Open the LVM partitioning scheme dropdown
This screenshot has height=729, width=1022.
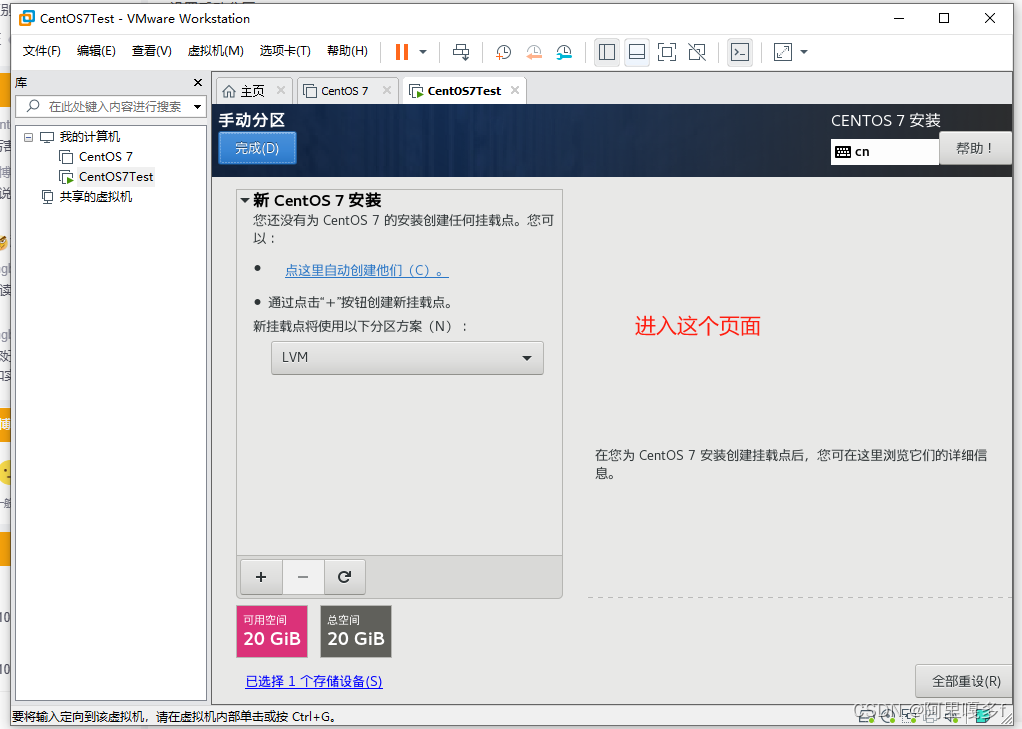pyautogui.click(x=407, y=357)
